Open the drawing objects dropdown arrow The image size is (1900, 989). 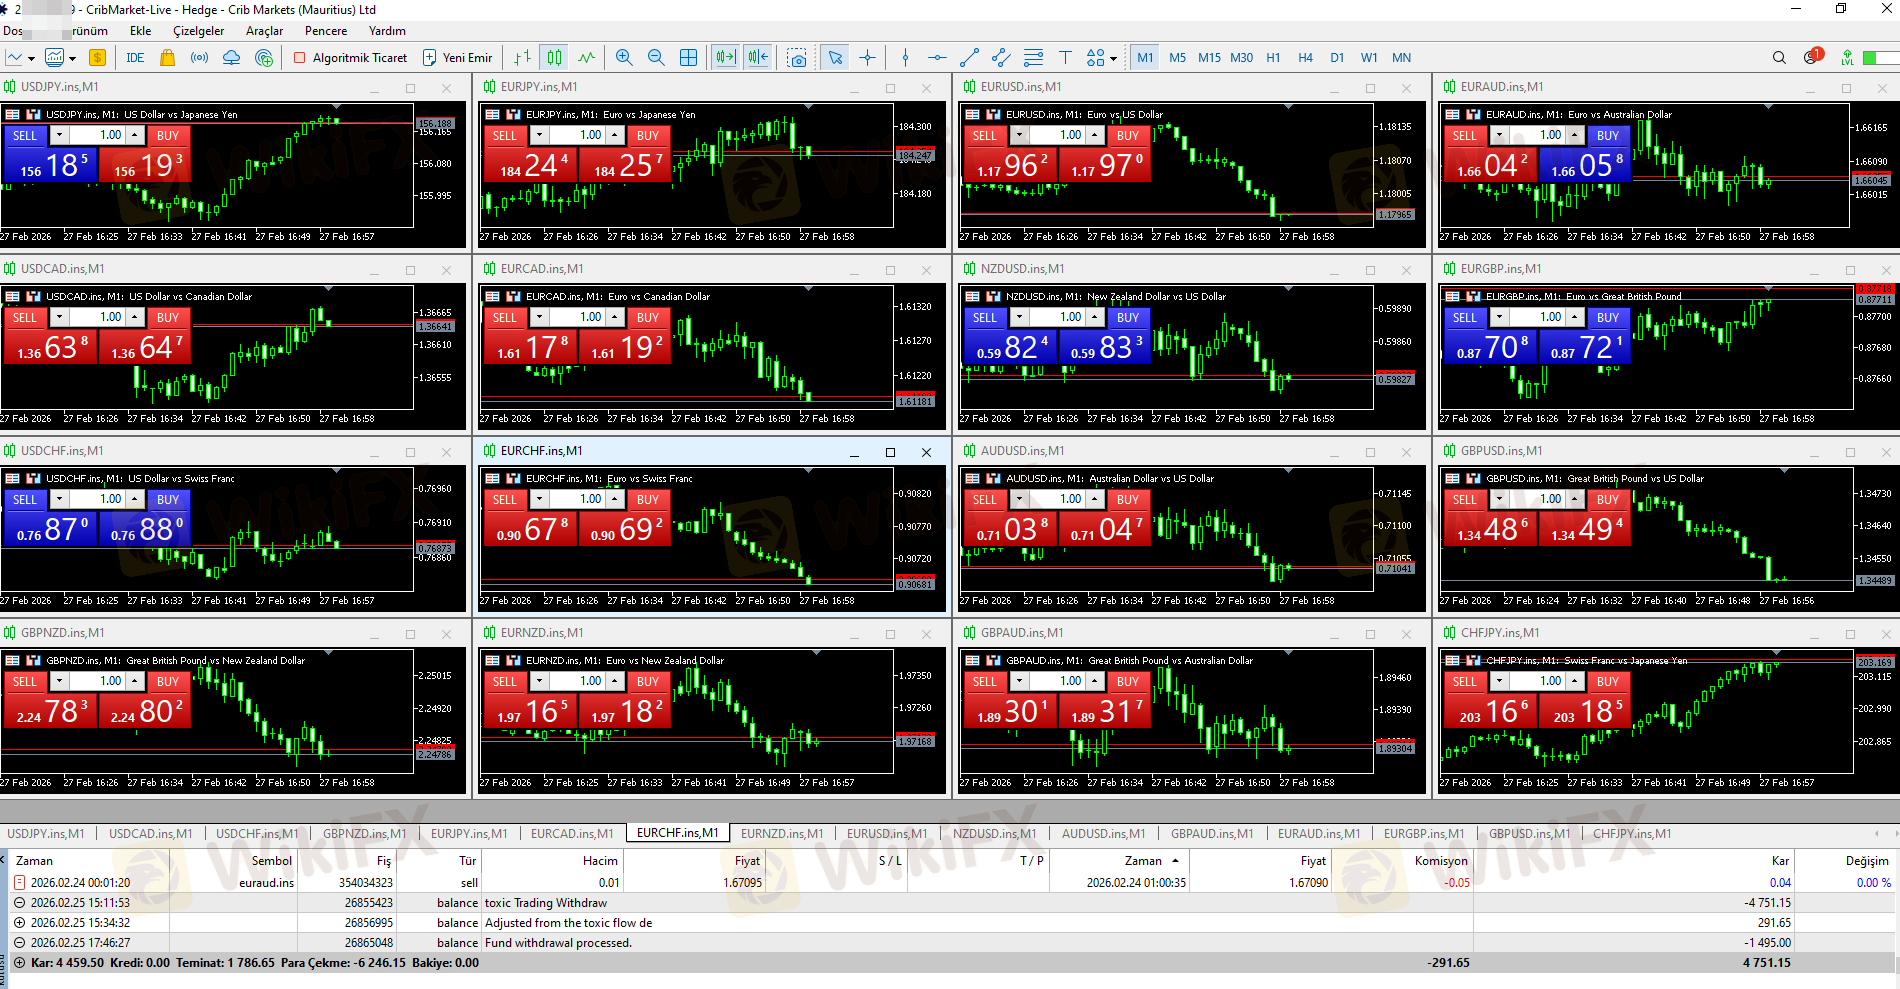1113,58
